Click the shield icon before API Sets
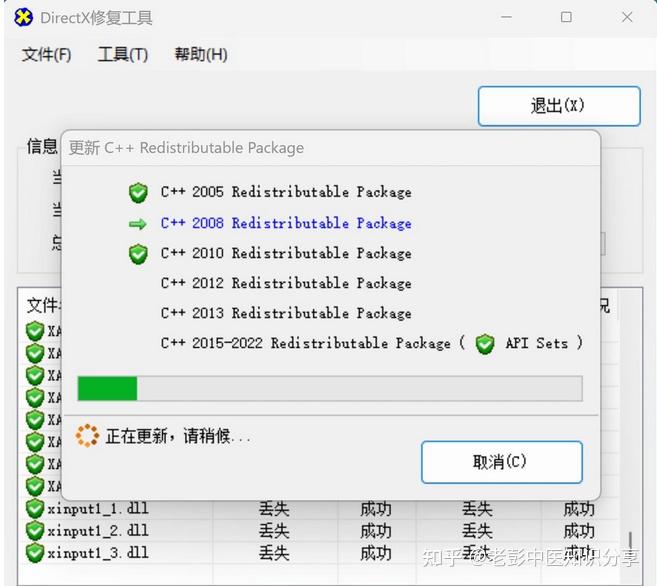 (x=485, y=344)
